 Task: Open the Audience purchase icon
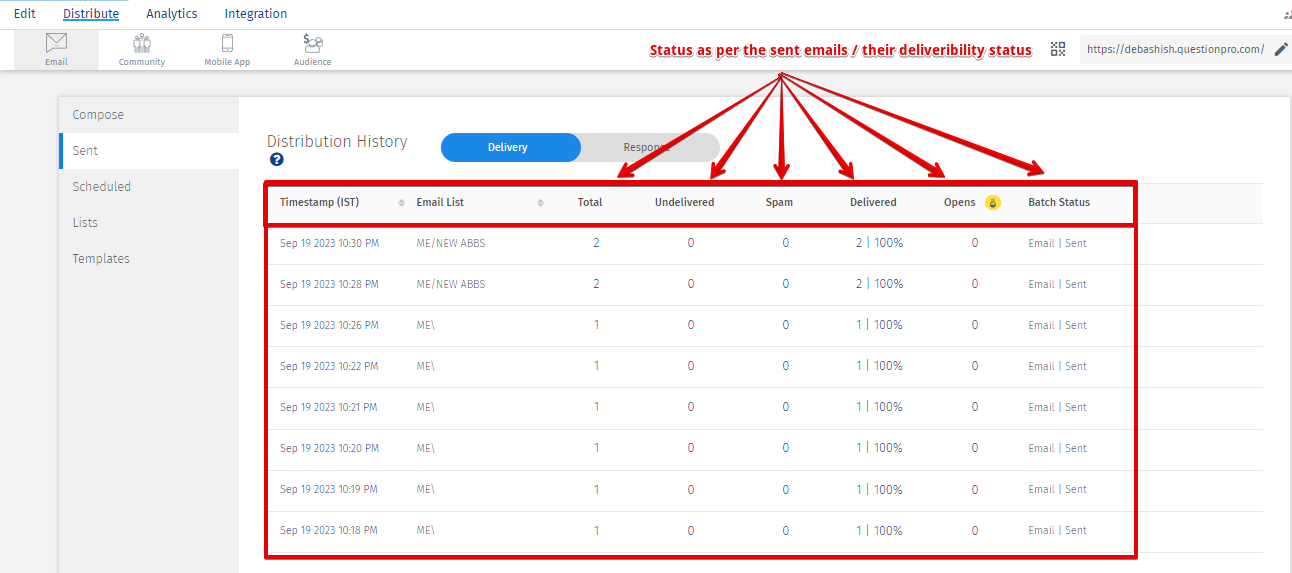(313, 49)
